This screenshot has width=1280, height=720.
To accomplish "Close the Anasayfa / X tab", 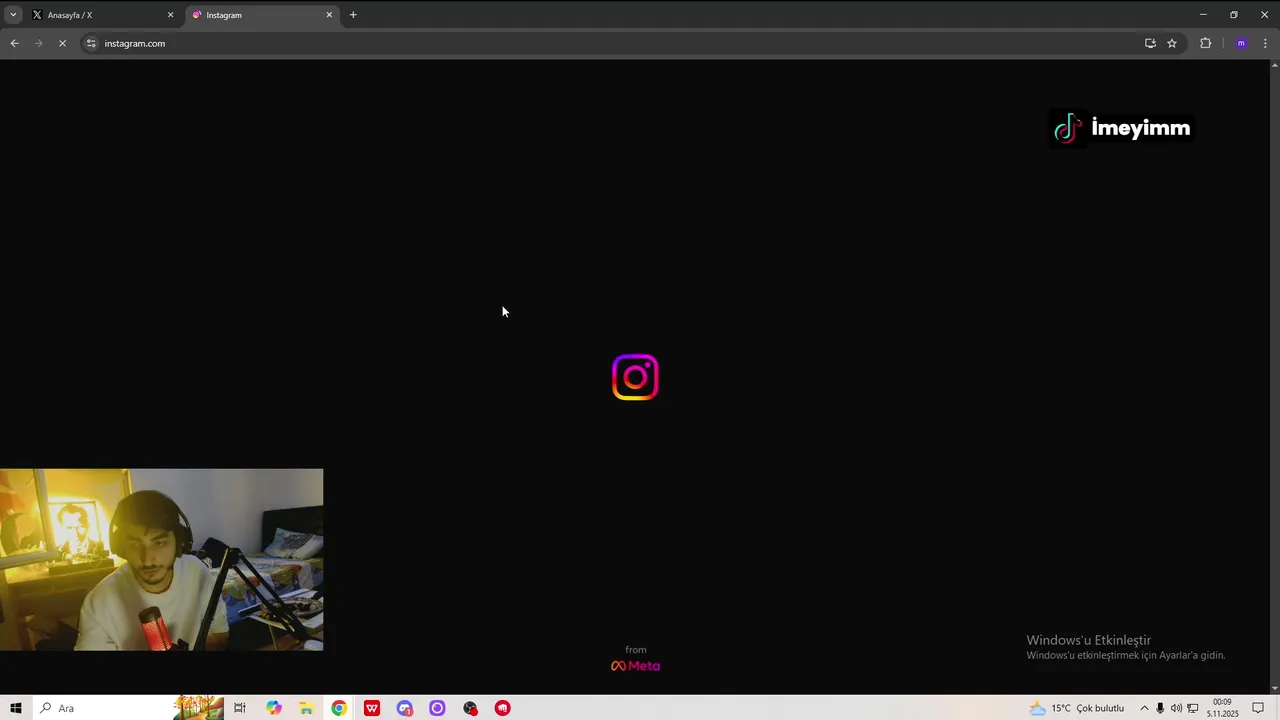I will point(170,15).
